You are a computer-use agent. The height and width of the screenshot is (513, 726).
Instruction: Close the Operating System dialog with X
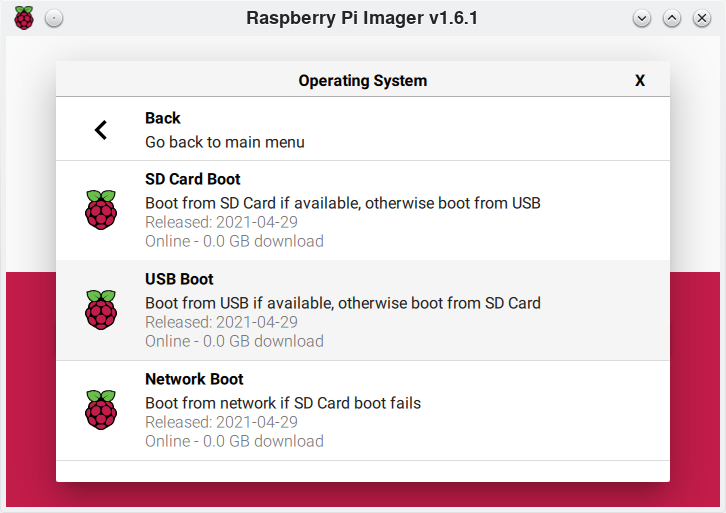640,81
